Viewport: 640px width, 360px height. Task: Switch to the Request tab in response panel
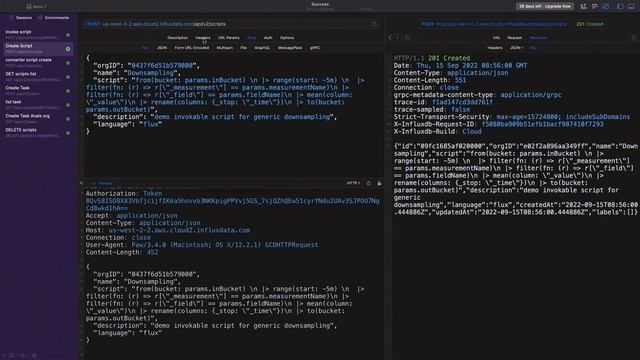(514, 38)
